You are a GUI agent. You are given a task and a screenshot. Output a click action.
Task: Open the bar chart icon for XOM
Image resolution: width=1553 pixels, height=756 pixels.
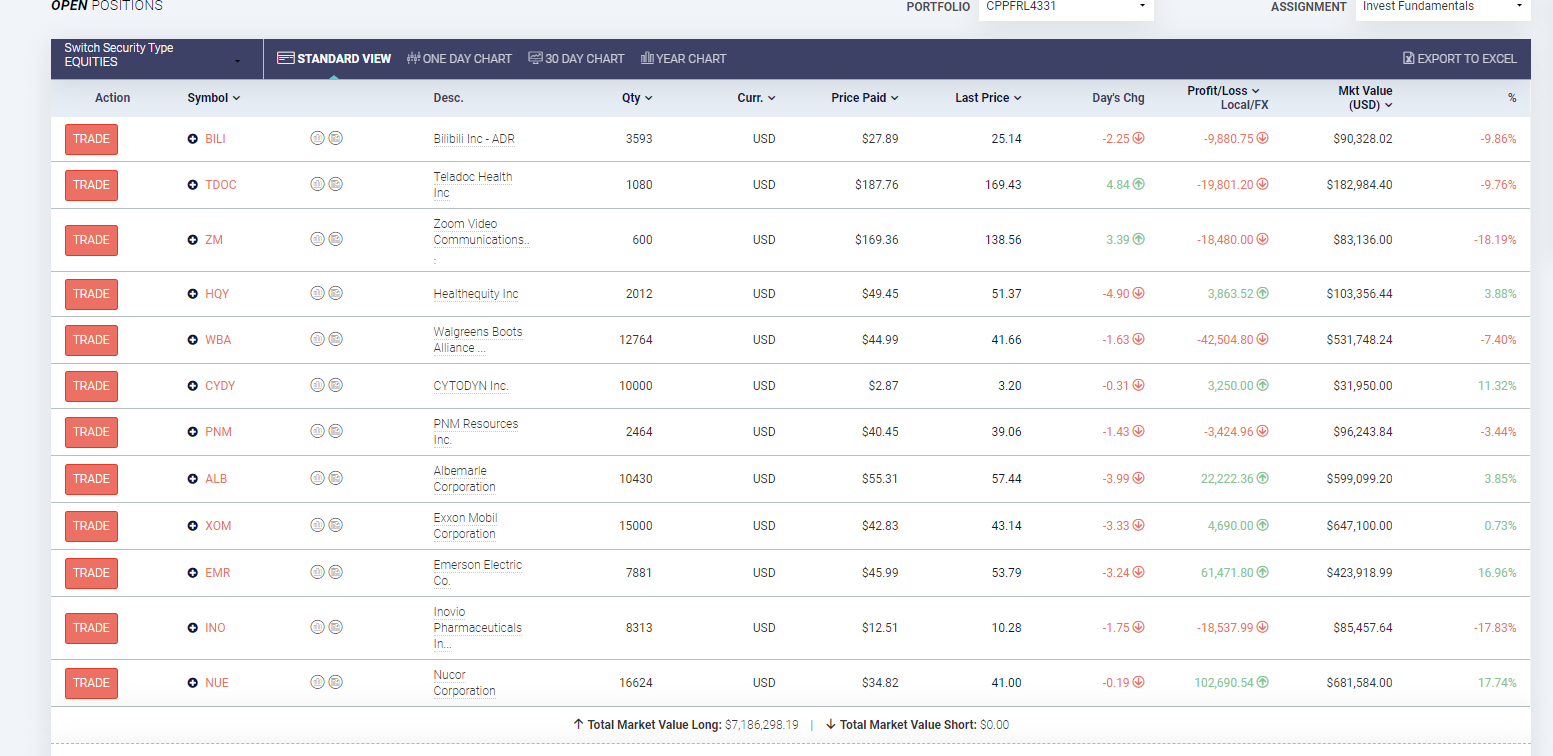tap(317, 525)
